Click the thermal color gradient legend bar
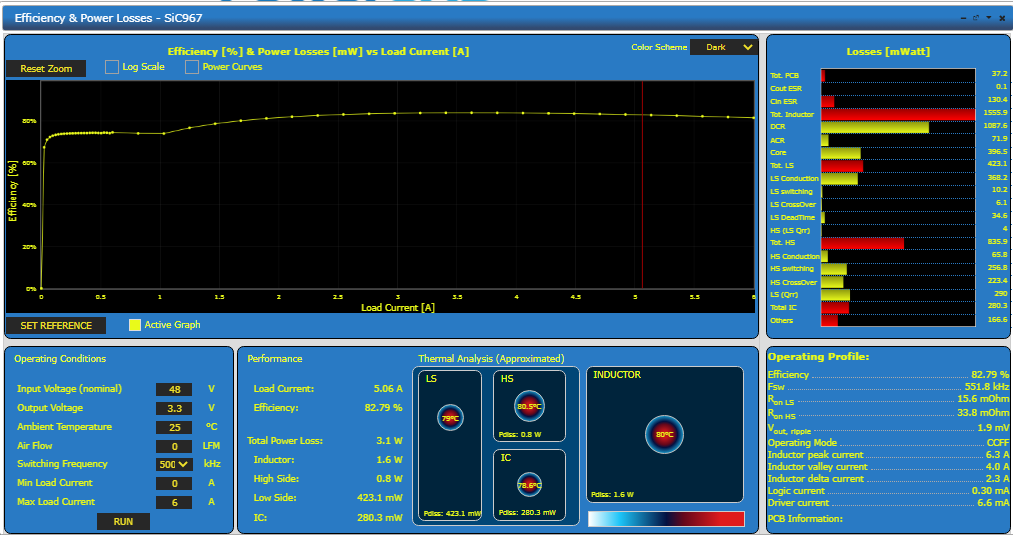Image resolution: width=1013 pixels, height=535 pixels. [x=666, y=519]
